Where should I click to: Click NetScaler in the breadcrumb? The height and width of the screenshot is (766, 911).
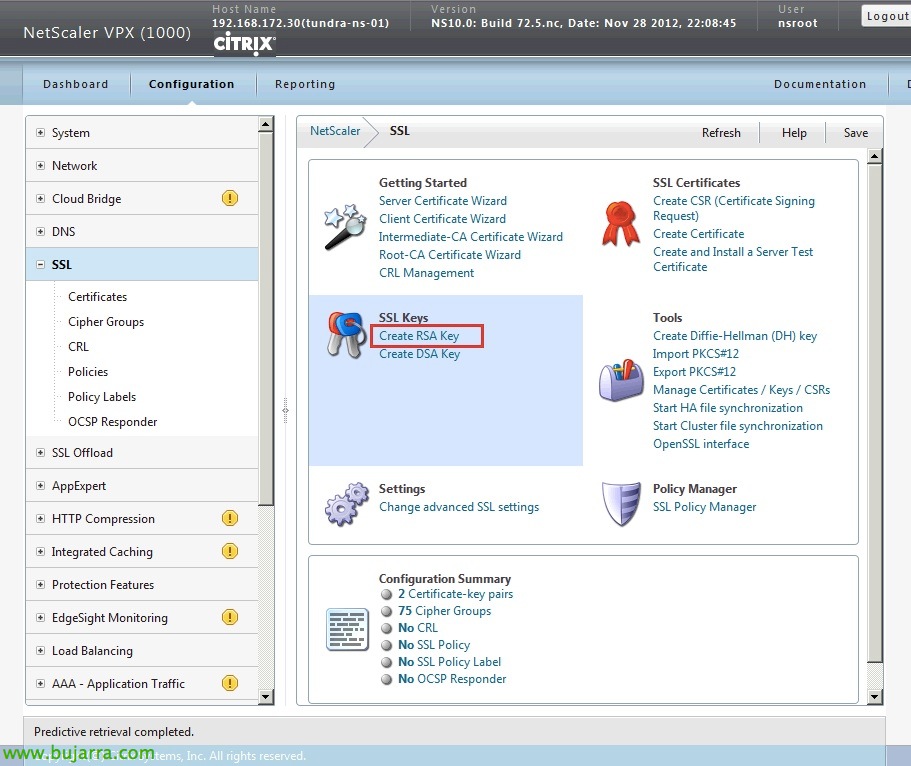(x=335, y=131)
